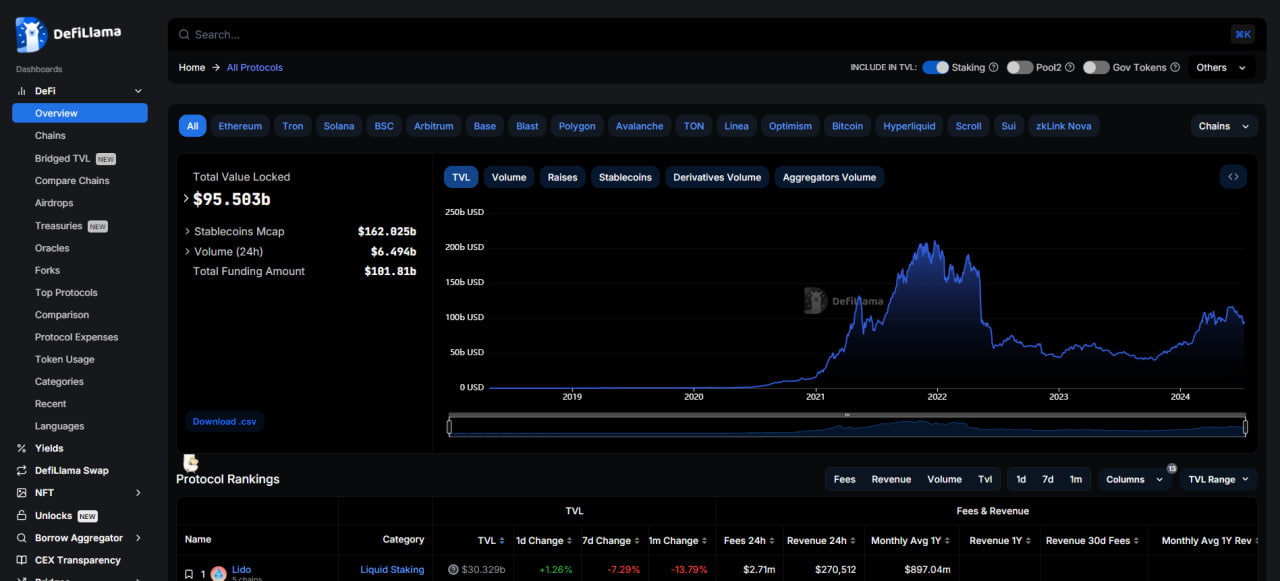Enable the Gov Tokens TVL toggle

coord(1096,67)
